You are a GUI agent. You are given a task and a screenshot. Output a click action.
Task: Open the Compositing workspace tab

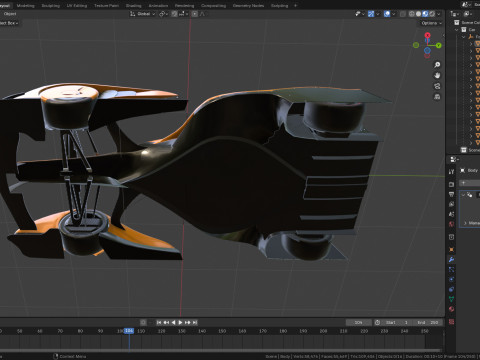(213, 5)
